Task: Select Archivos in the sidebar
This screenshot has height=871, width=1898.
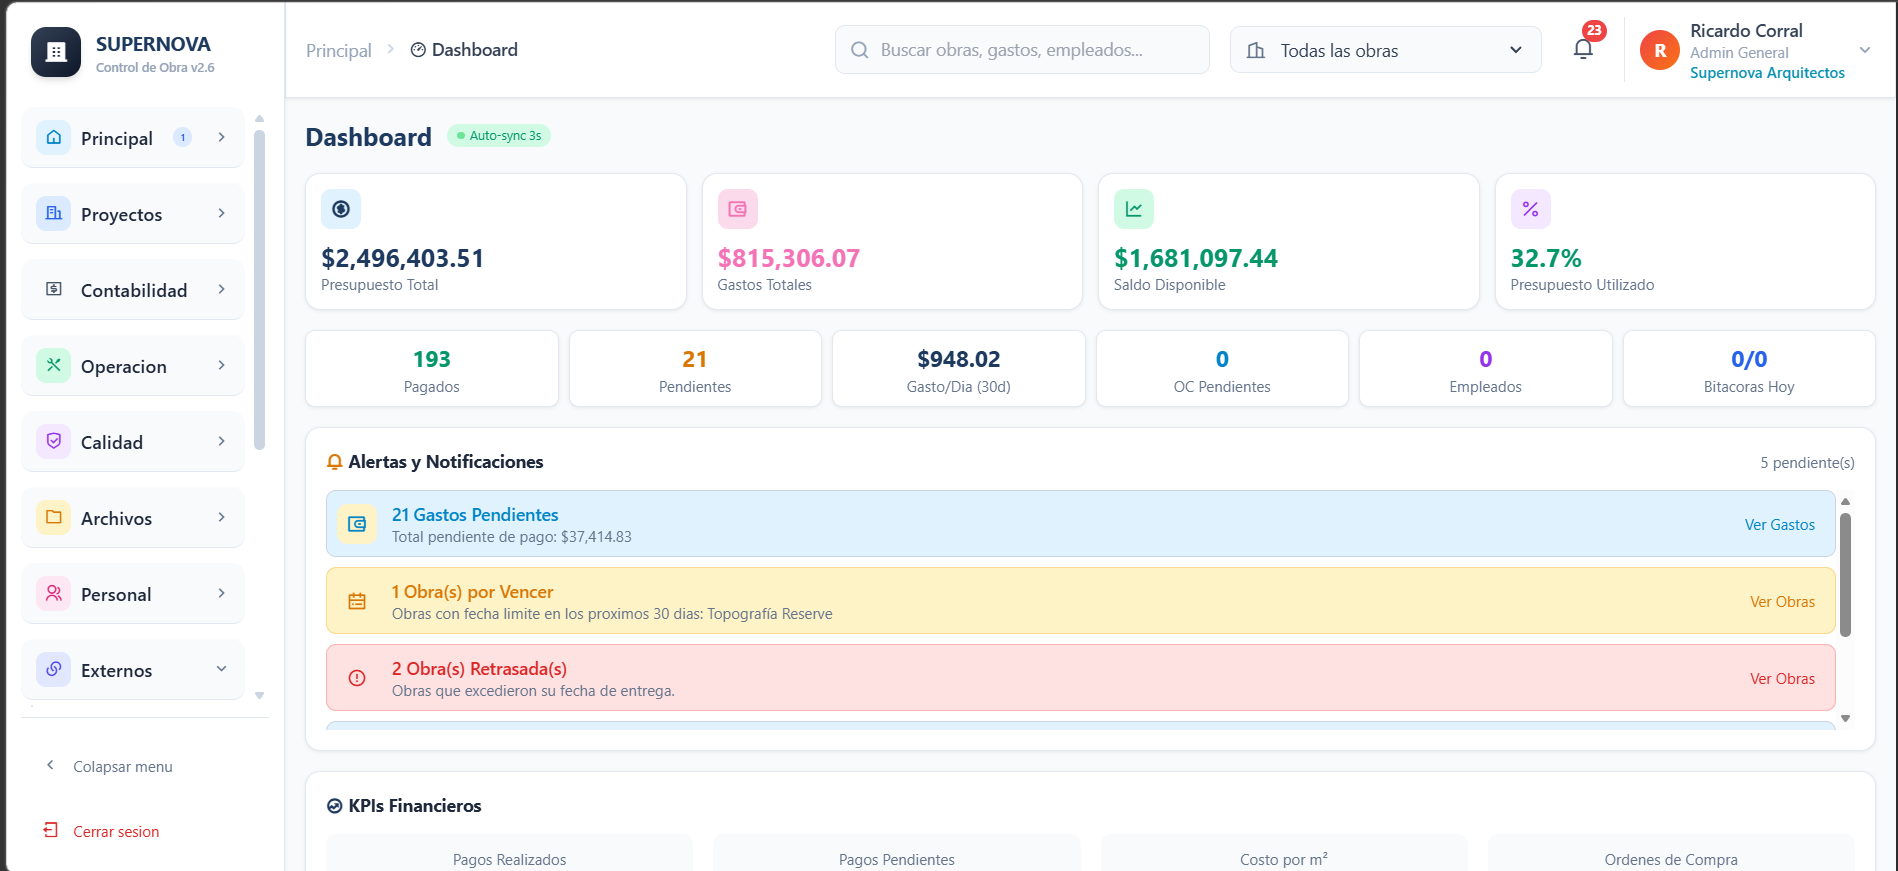Action: pyautogui.click(x=133, y=518)
